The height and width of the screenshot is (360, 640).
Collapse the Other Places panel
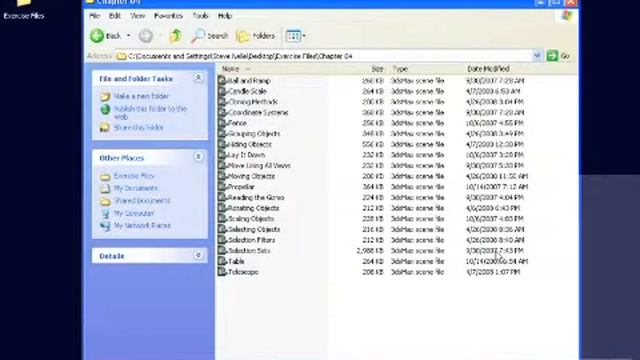click(x=198, y=157)
